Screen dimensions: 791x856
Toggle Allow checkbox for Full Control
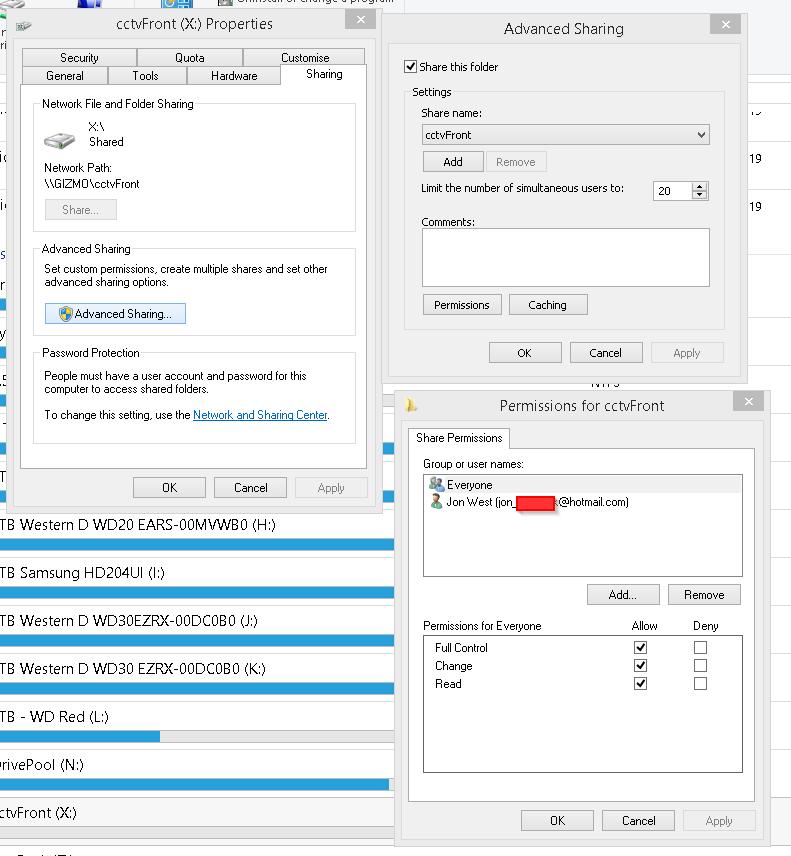pyautogui.click(x=641, y=648)
